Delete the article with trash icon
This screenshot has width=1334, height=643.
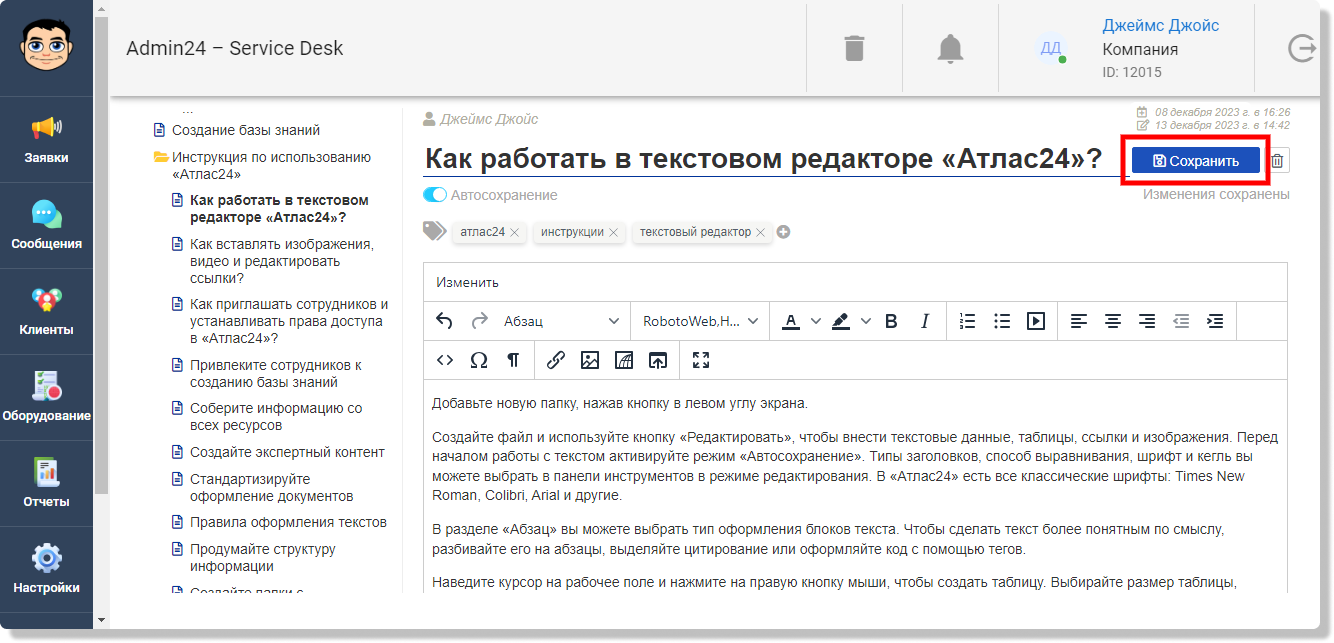coord(1278,161)
